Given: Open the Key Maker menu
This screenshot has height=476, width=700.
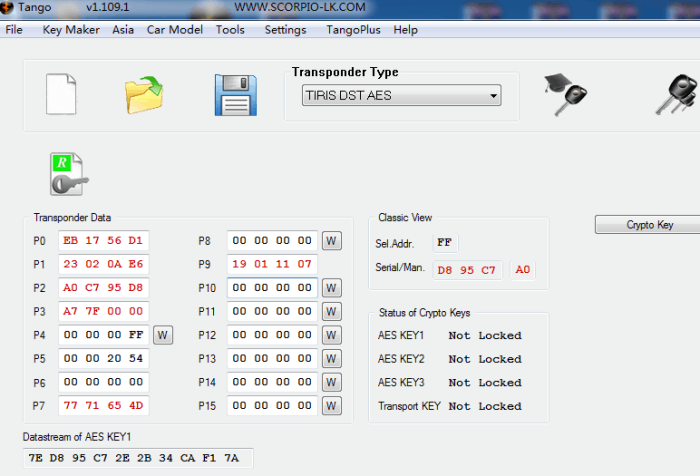Looking at the screenshot, I should 71,30.
